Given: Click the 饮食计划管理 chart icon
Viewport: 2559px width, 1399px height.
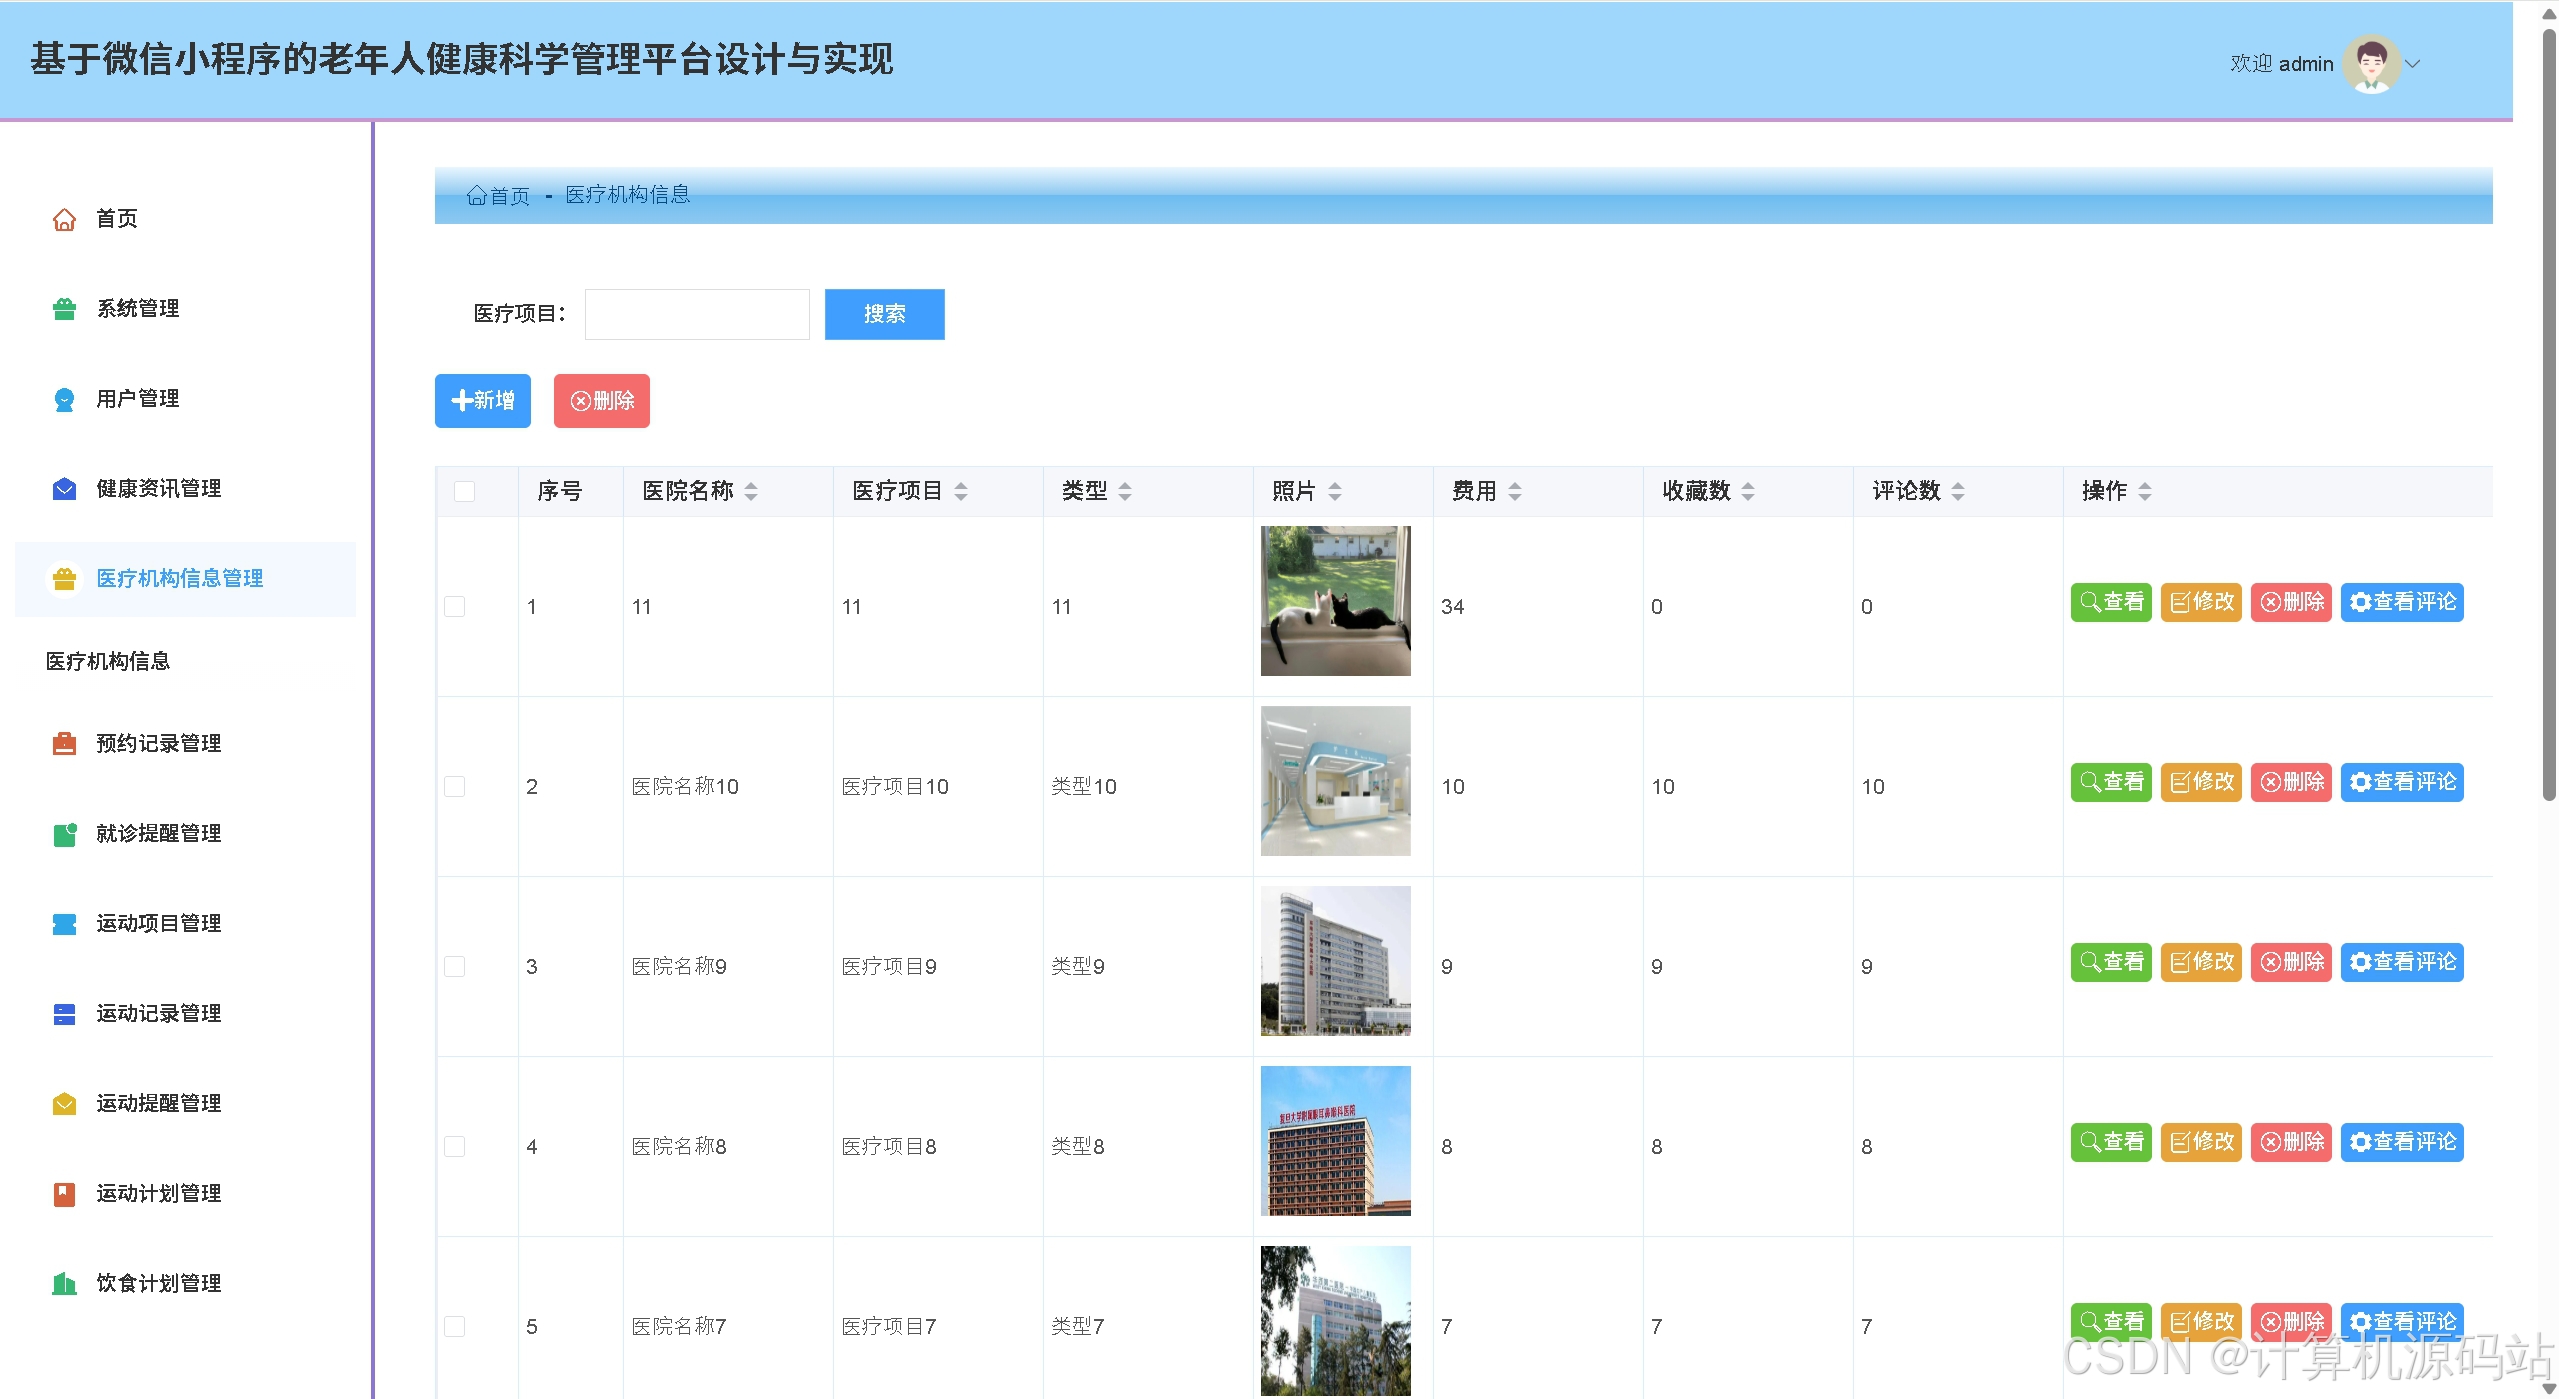Looking at the screenshot, I should 64,1284.
